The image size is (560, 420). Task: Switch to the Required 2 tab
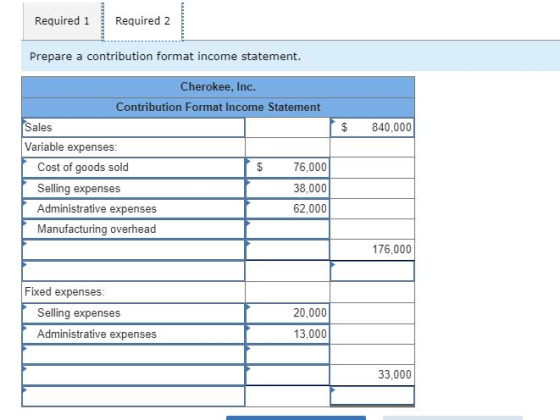[142, 21]
